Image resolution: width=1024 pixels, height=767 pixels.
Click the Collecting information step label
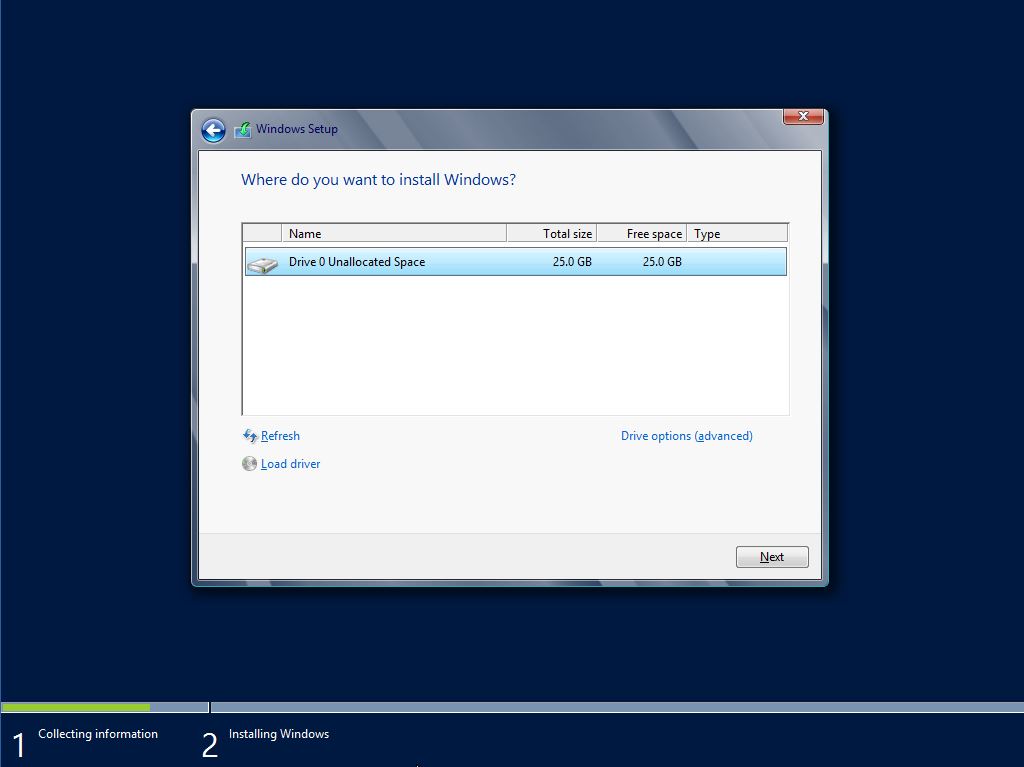tap(98, 734)
